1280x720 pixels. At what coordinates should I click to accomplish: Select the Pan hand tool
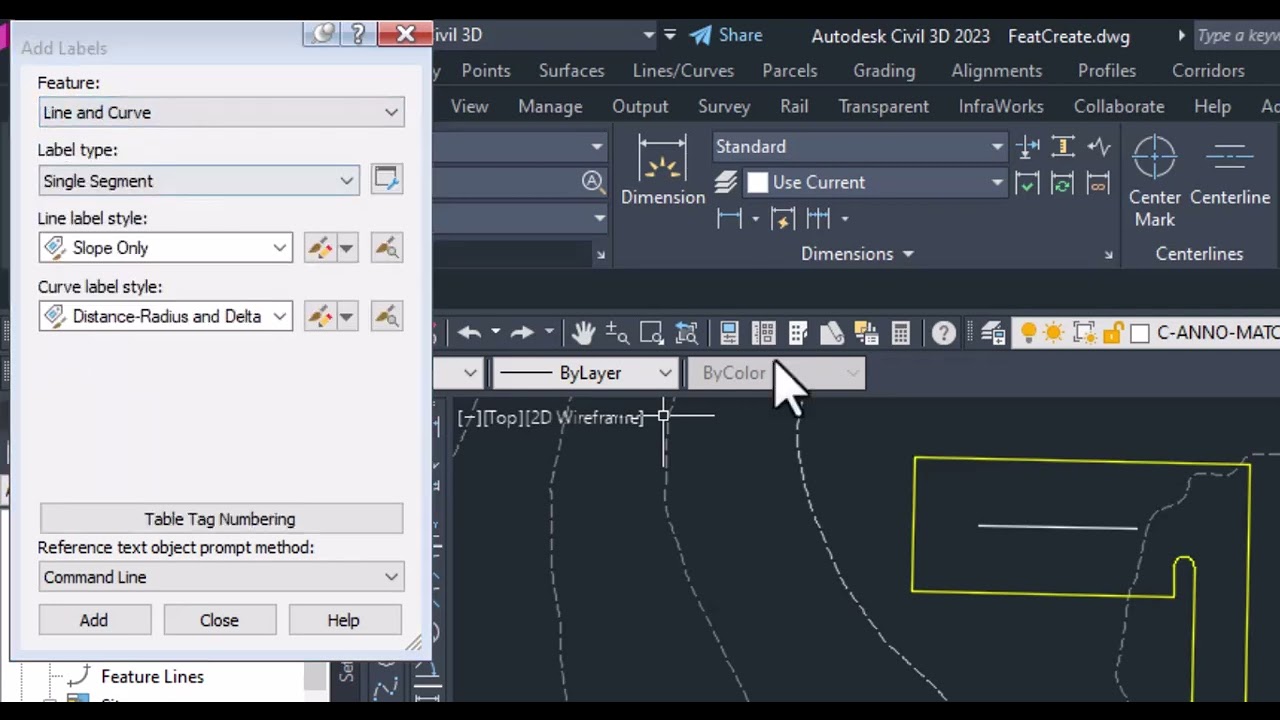point(583,333)
